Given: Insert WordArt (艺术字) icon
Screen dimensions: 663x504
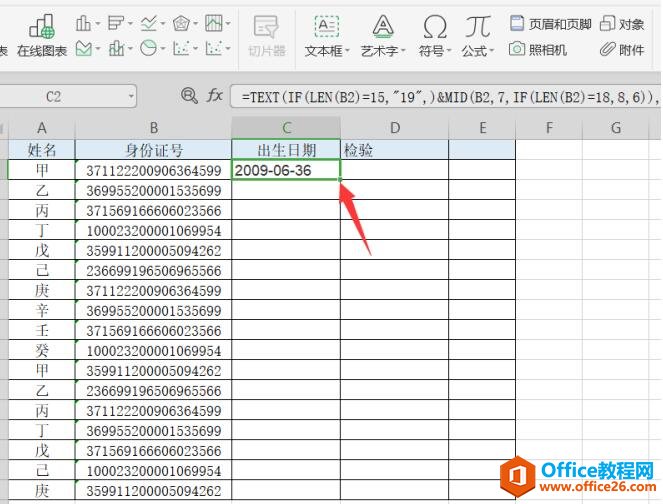Looking at the screenshot, I should click(x=383, y=26).
